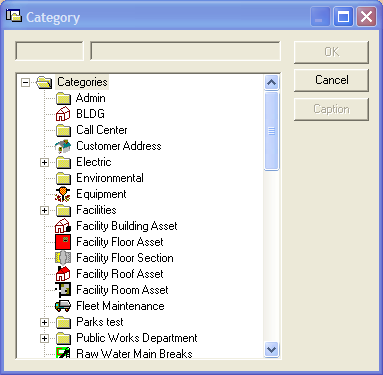The width and height of the screenshot is (383, 375).
Task: Click the Facility Building Asset icon
Action: [63, 226]
